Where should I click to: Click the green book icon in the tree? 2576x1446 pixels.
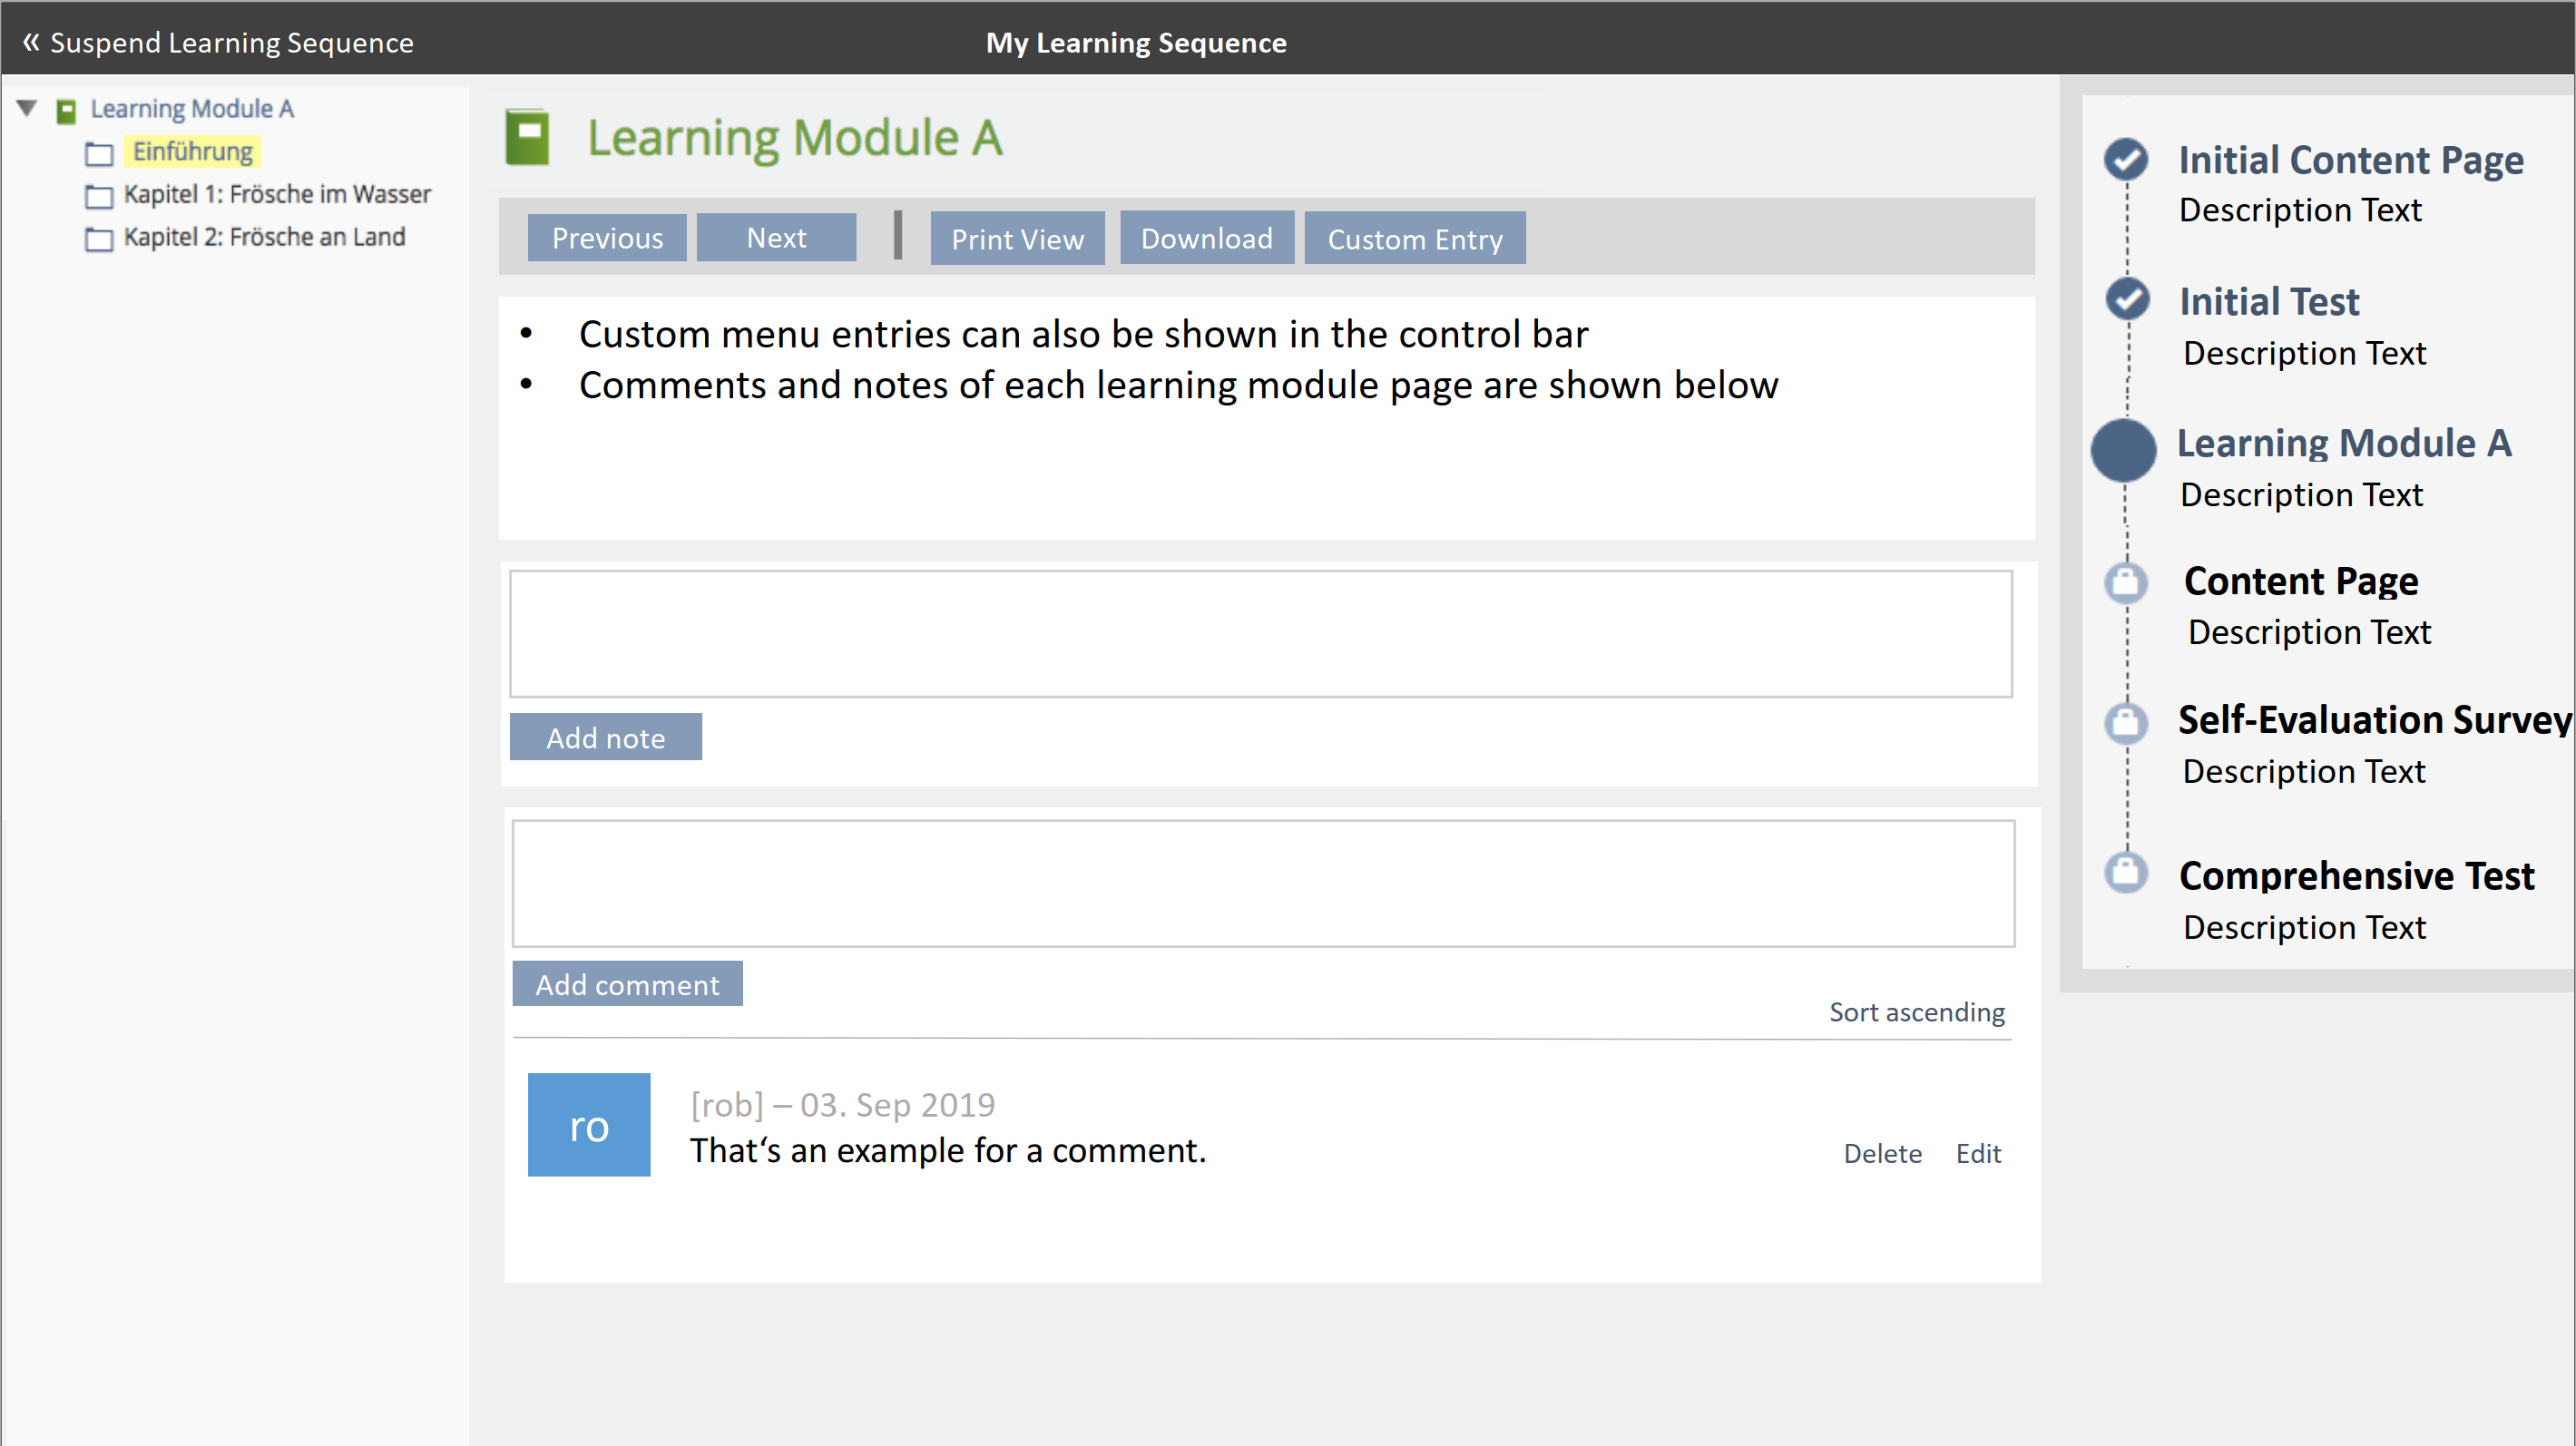(x=66, y=110)
